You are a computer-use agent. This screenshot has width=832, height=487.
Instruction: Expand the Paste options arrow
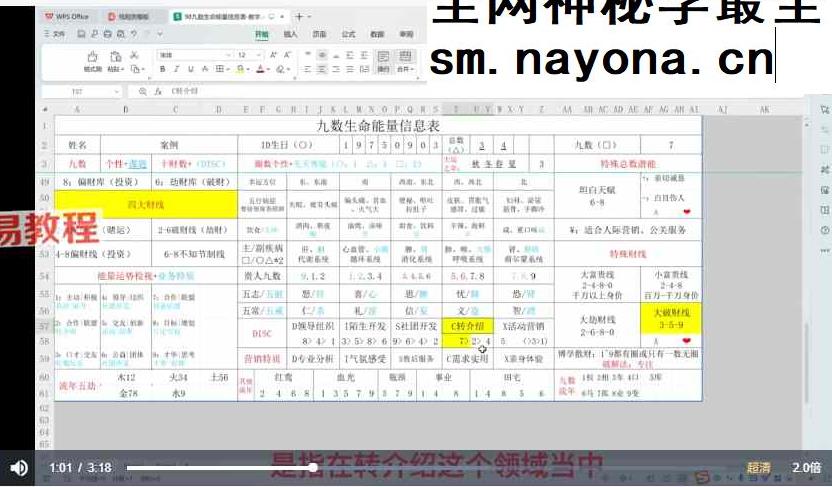(x=123, y=69)
